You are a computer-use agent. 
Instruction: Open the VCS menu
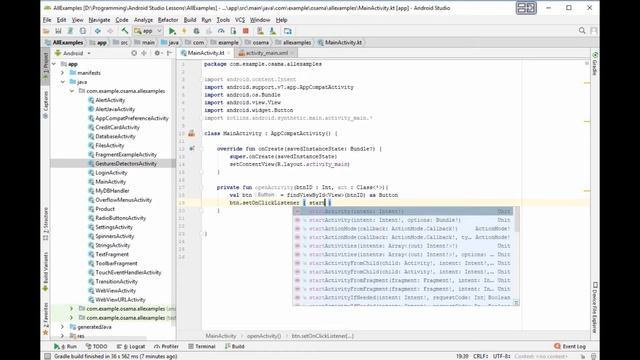coord(240,20)
